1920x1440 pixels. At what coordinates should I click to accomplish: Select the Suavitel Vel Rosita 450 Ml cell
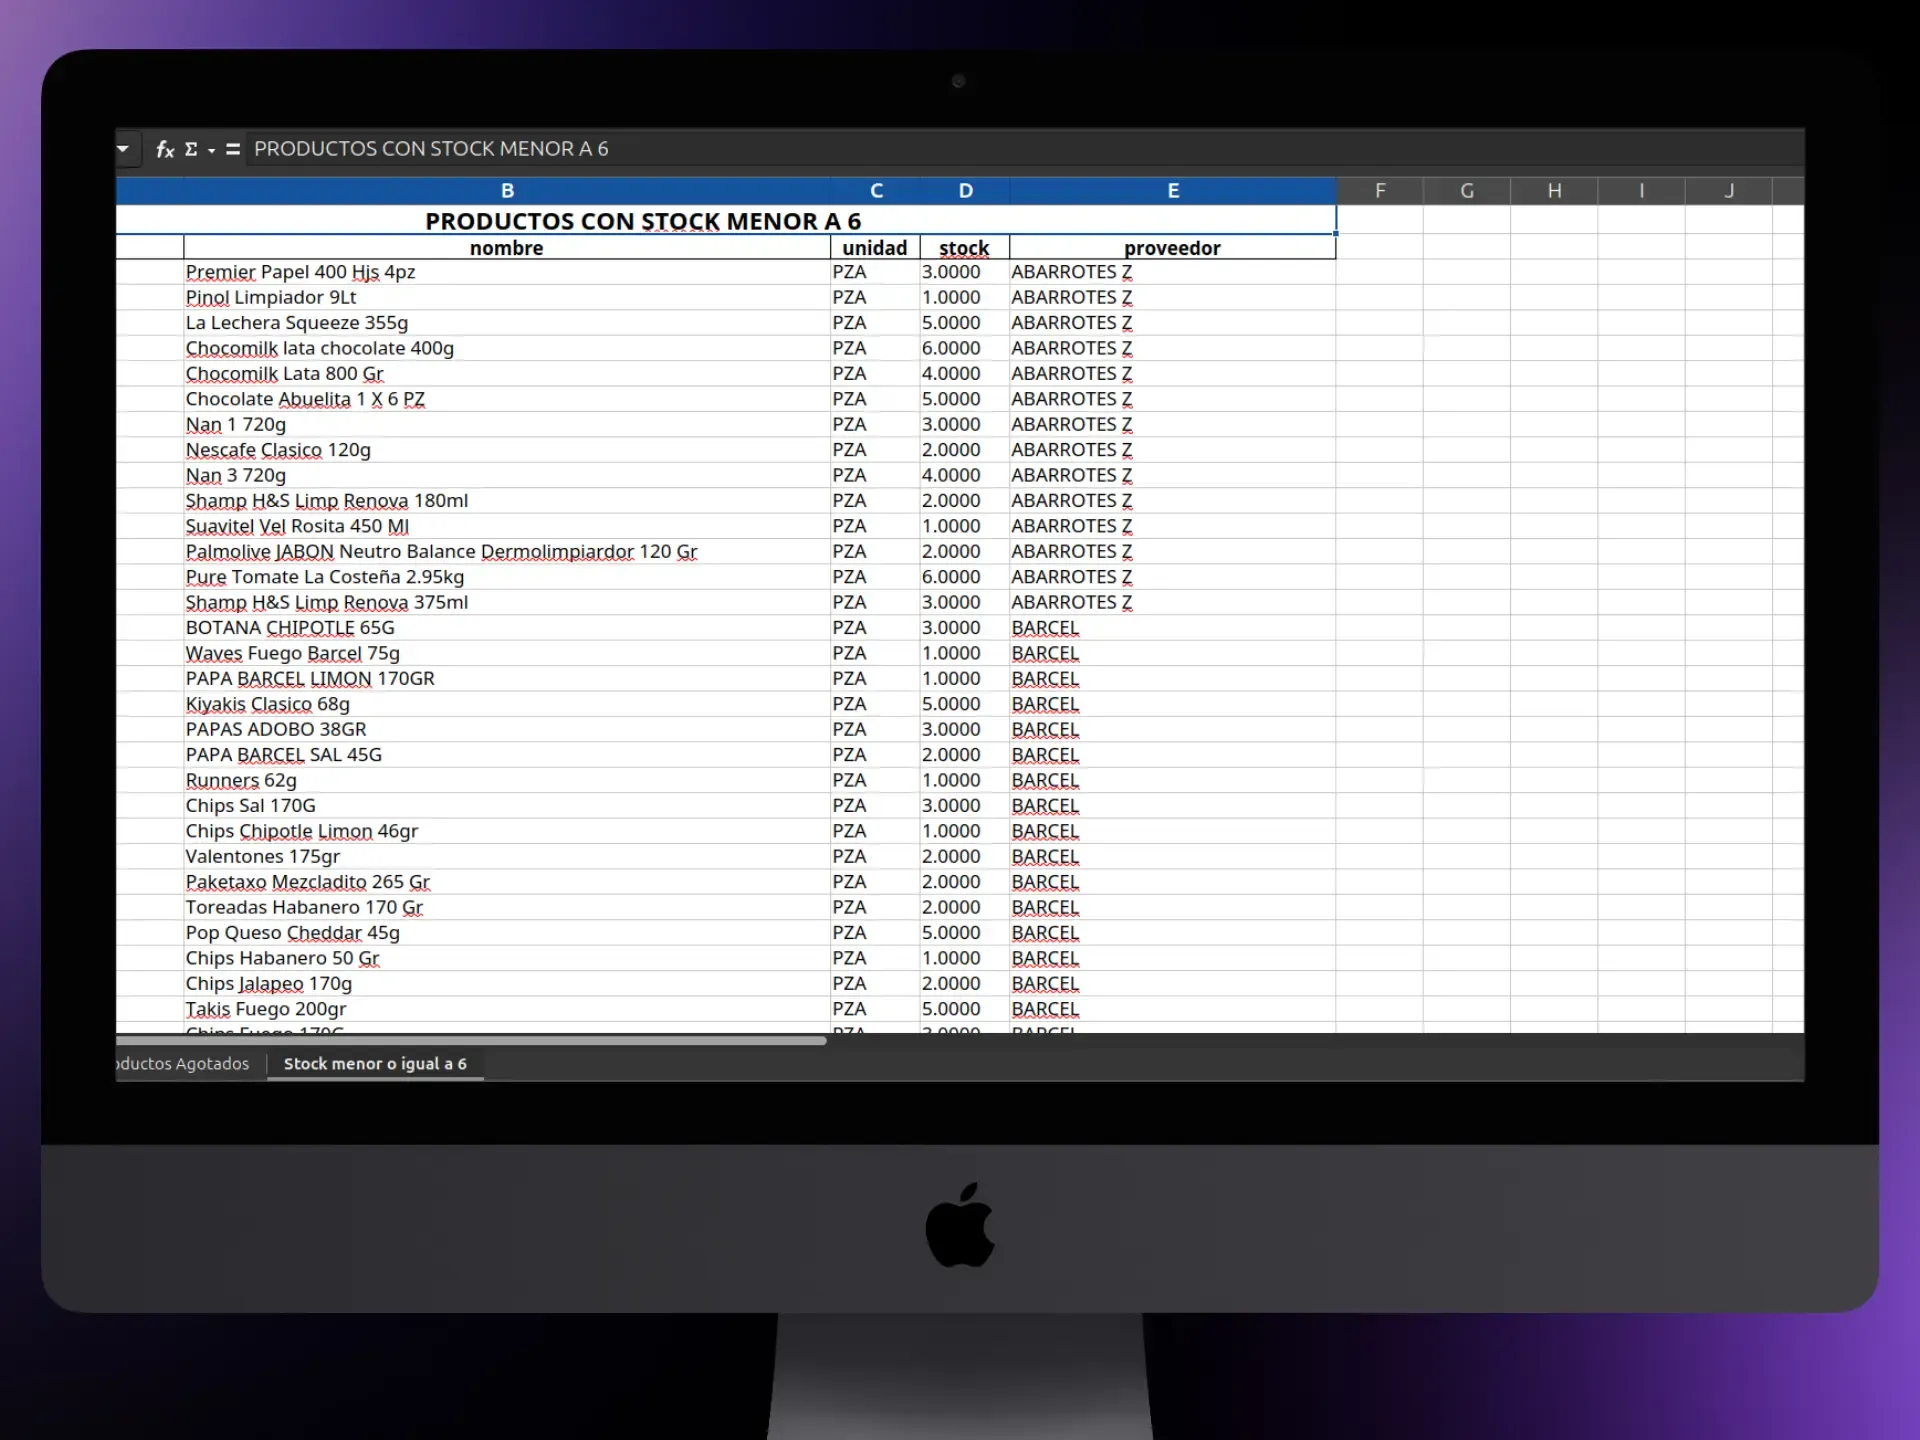(x=507, y=527)
